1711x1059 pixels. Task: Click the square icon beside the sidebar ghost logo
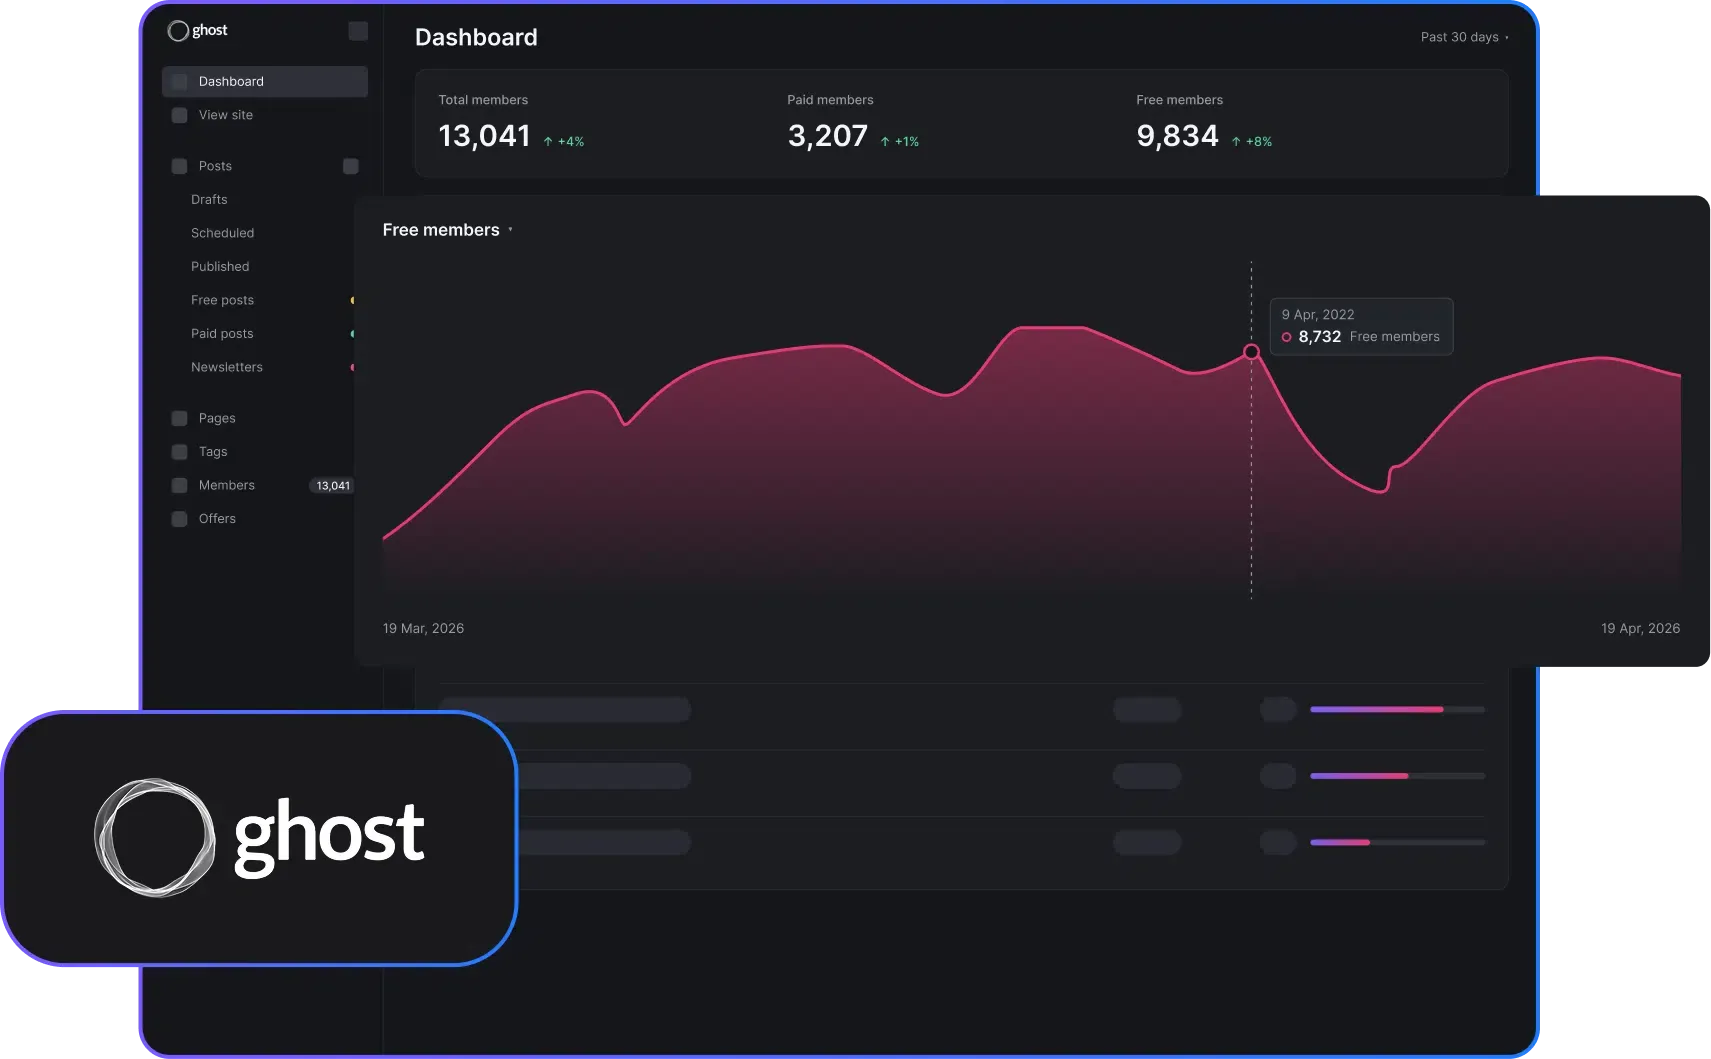358,31
